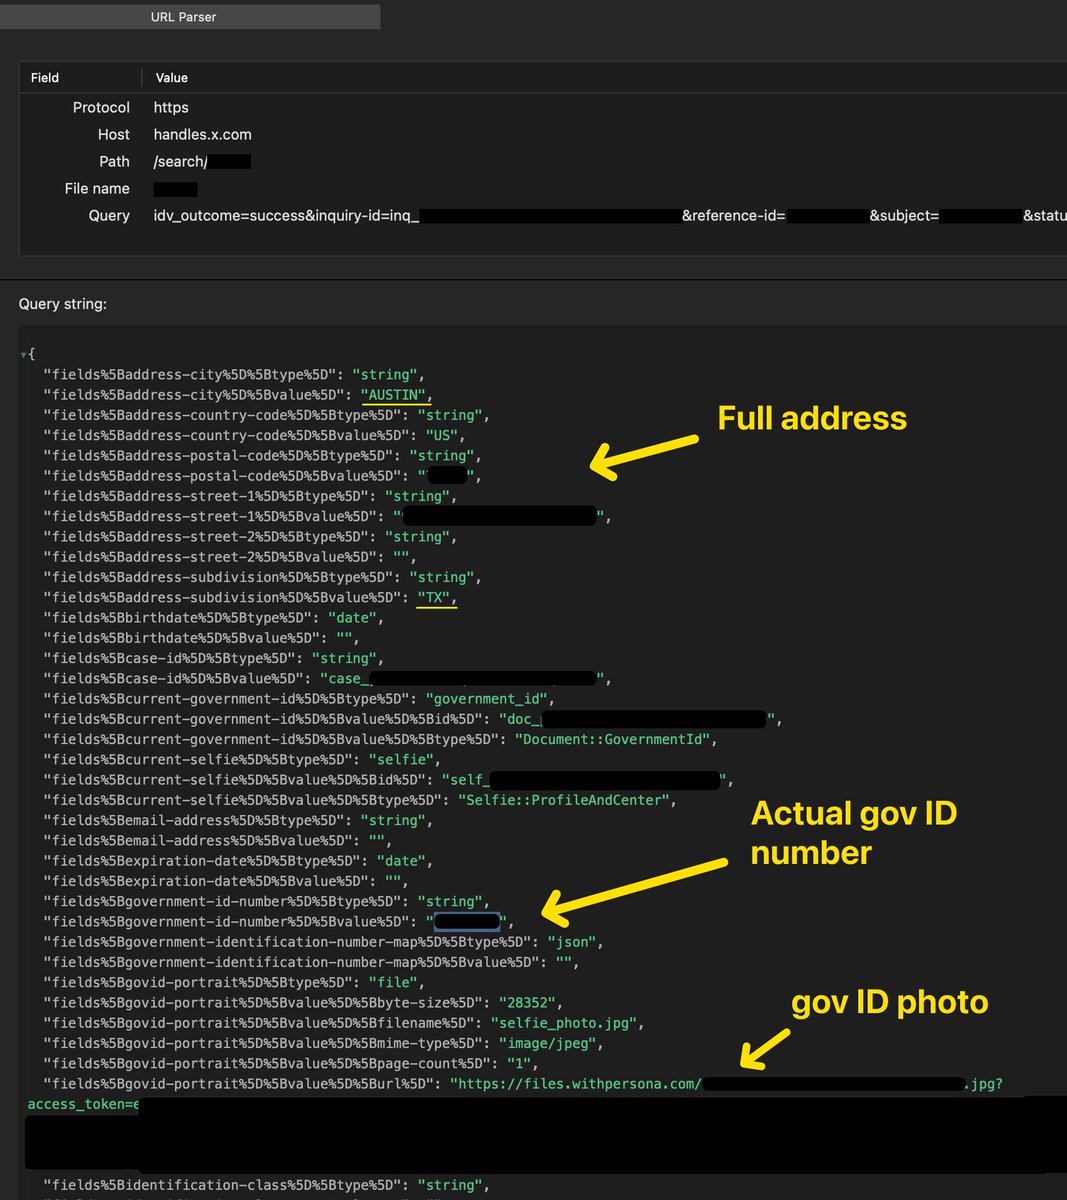1067x1200 pixels.
Task: Select the address-subdivision type key
Action: [218, 577]
